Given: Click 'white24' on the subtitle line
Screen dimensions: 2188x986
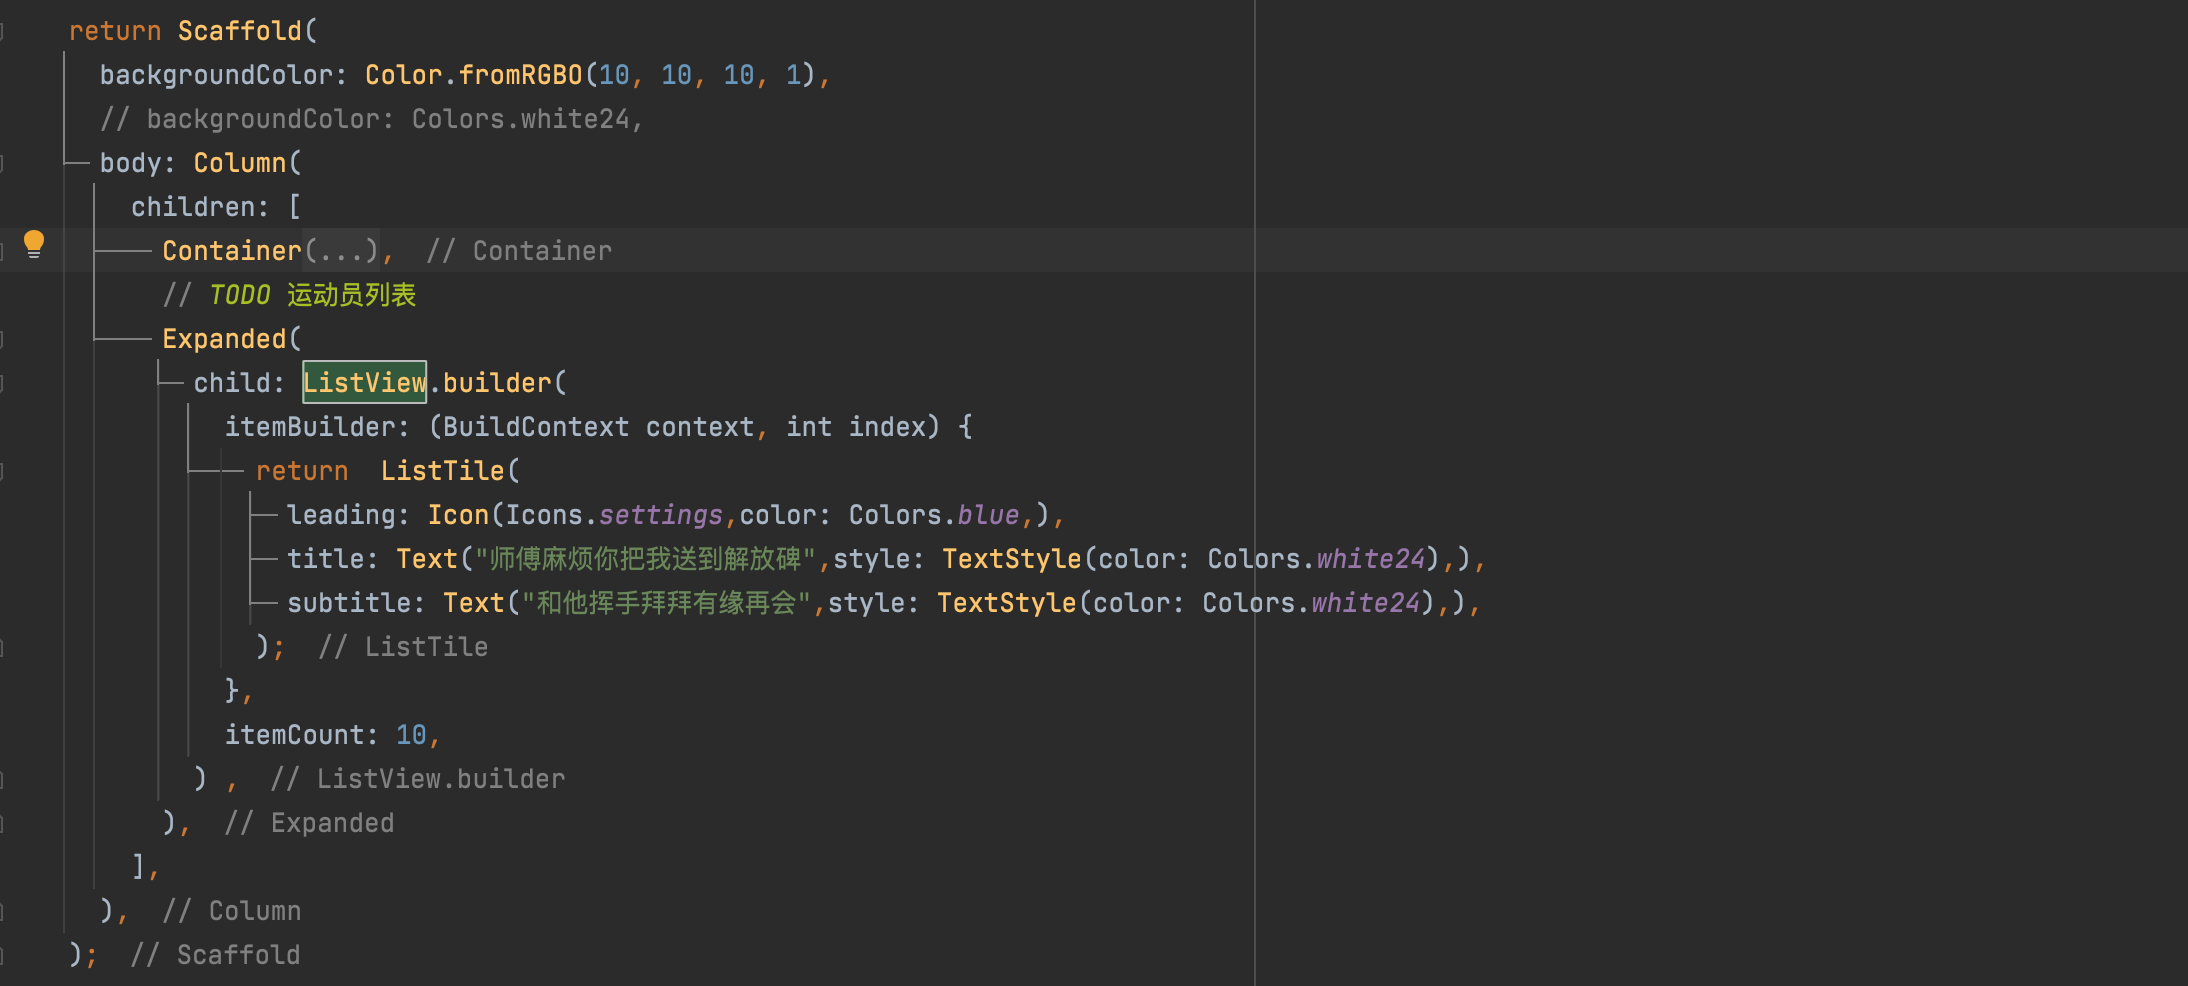Looking at the screenshot, I should pos(1366,602).
